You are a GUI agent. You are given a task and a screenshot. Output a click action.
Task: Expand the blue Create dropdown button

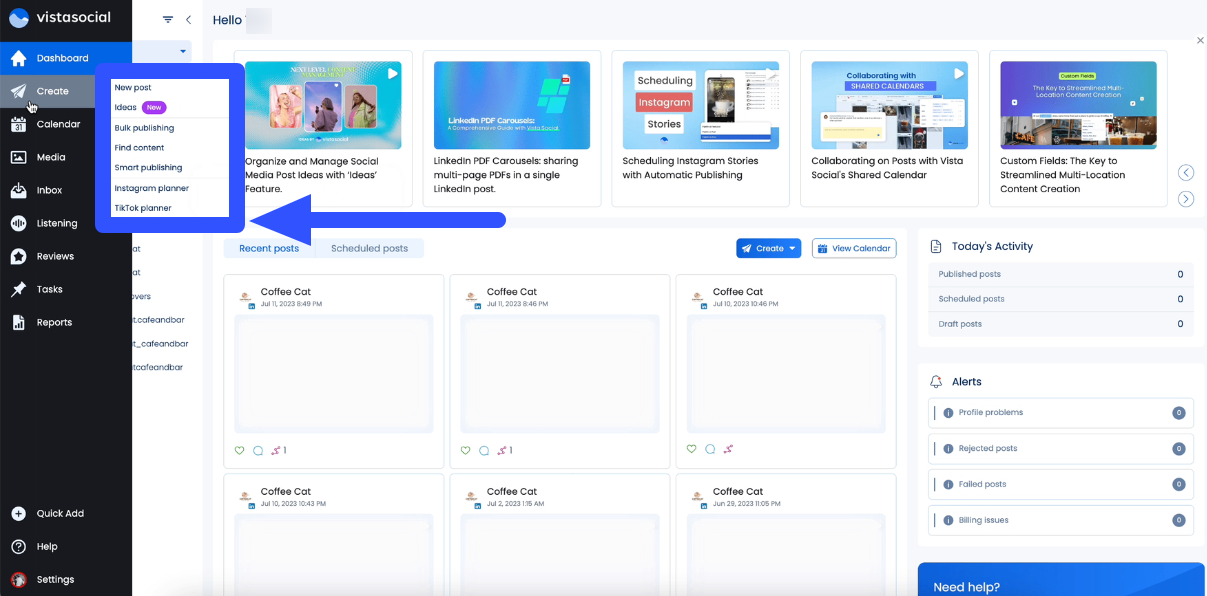[768, 248]
